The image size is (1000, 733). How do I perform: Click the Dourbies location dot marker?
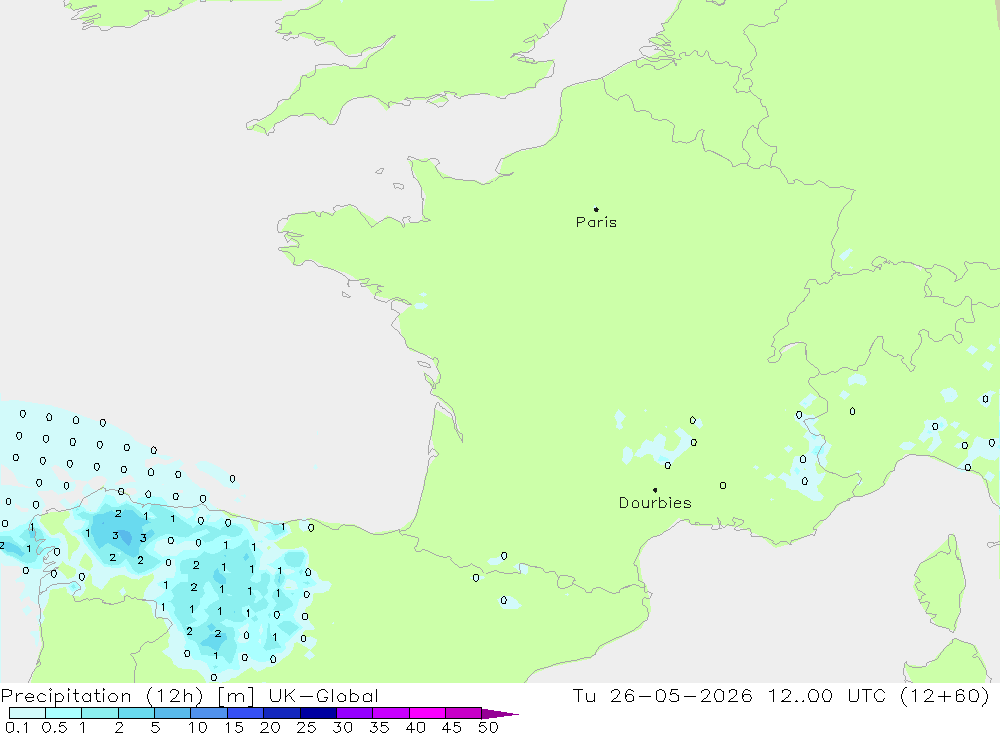pyautogui.click(x=655, y=490)
